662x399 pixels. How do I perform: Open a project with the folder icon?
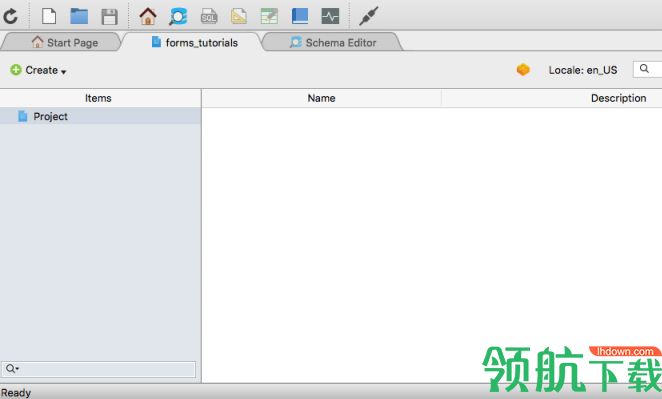pos(79,16)
